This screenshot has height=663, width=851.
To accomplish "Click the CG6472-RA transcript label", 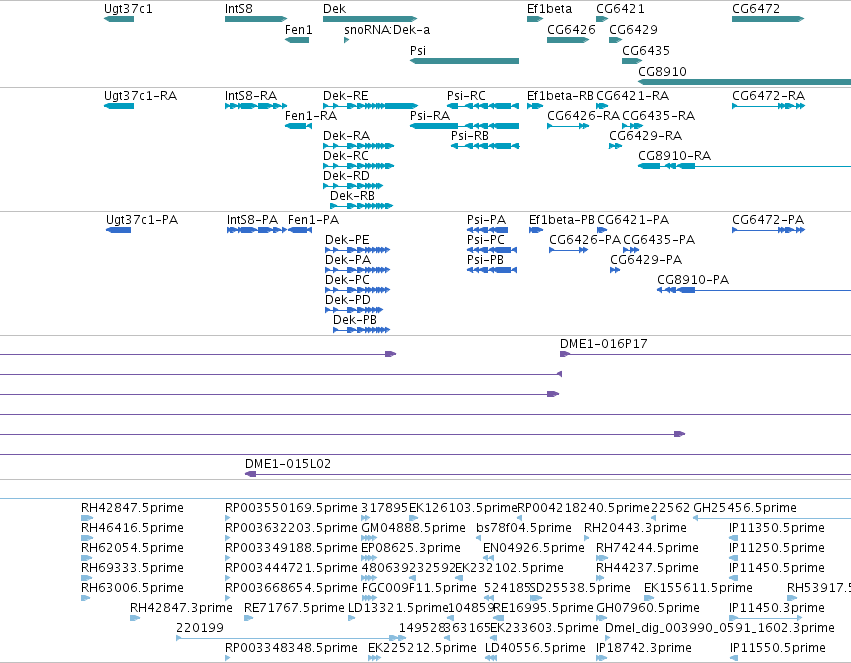I will pyautogui.click(x=768, y=96).
